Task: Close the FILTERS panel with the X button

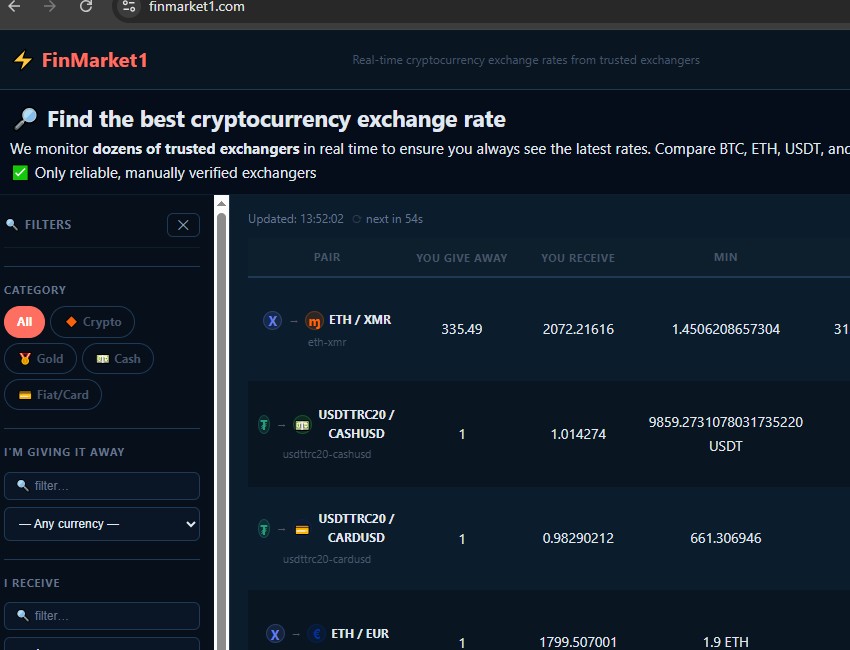Action: [x=183, y=224]
